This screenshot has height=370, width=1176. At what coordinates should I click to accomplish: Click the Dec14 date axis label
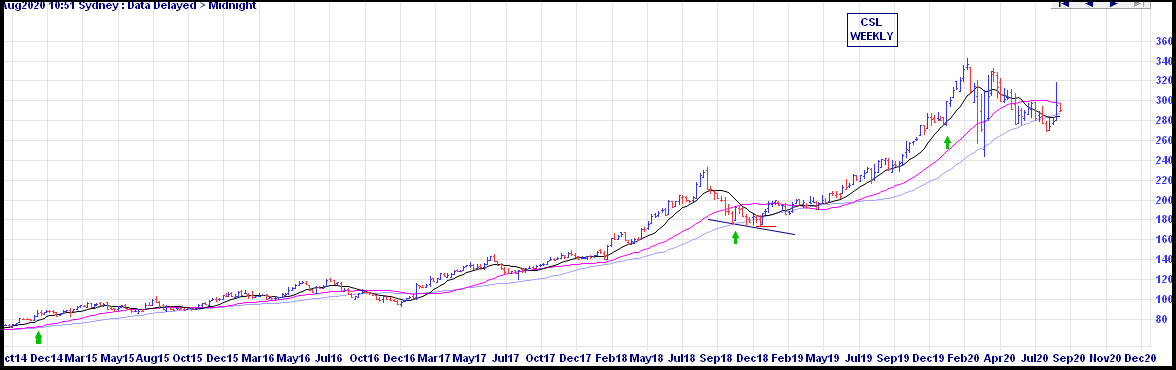tap(46, 359)
